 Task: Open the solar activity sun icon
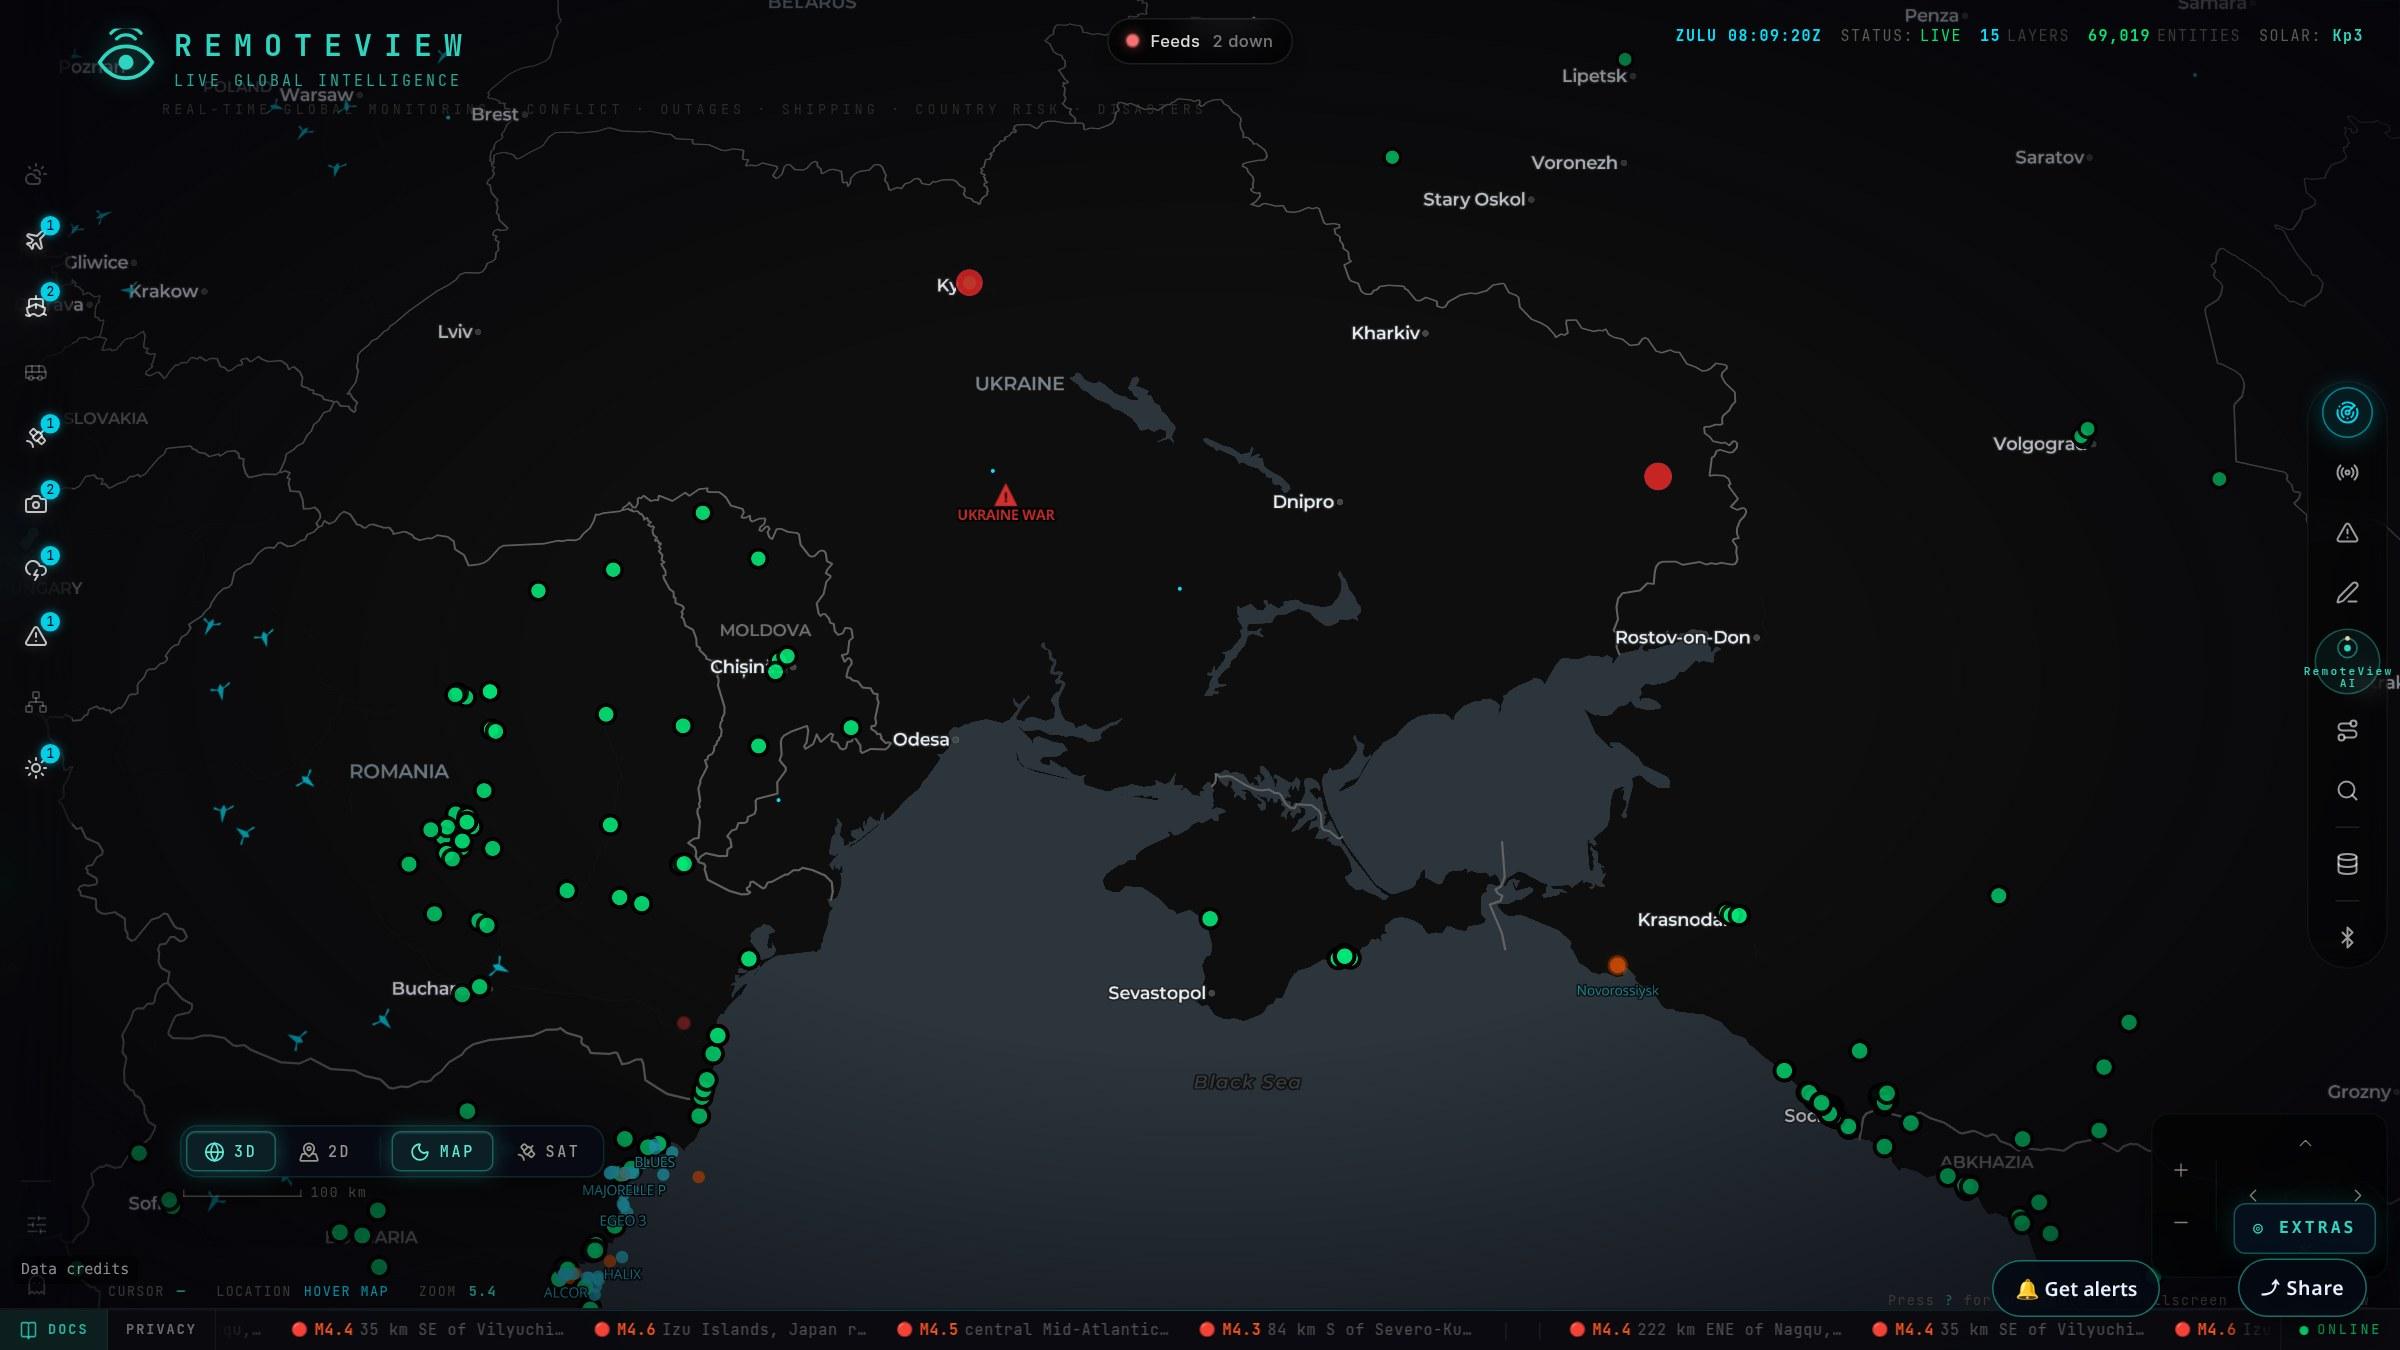(36, 768)
